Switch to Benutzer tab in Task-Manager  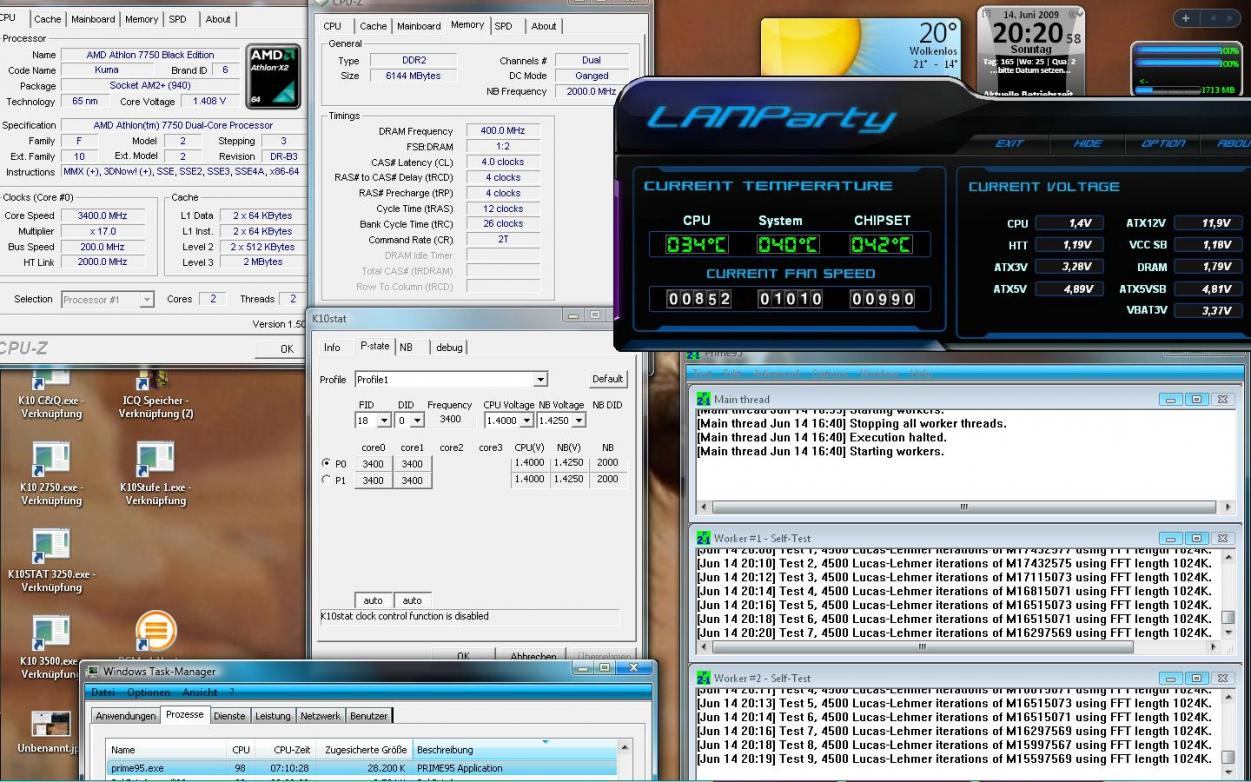pyautogui.click(x=368, y=716)
